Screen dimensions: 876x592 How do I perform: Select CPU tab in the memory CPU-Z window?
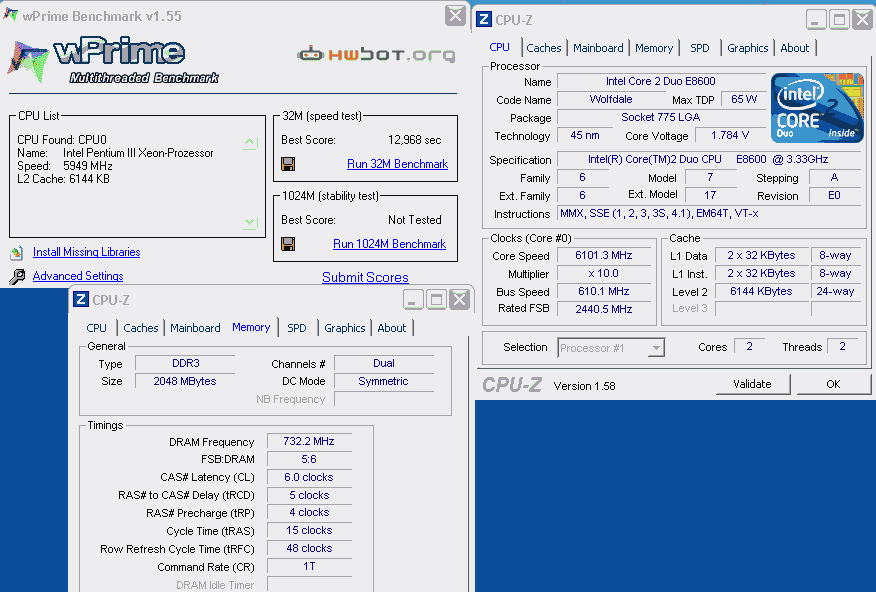coord(96,328)
